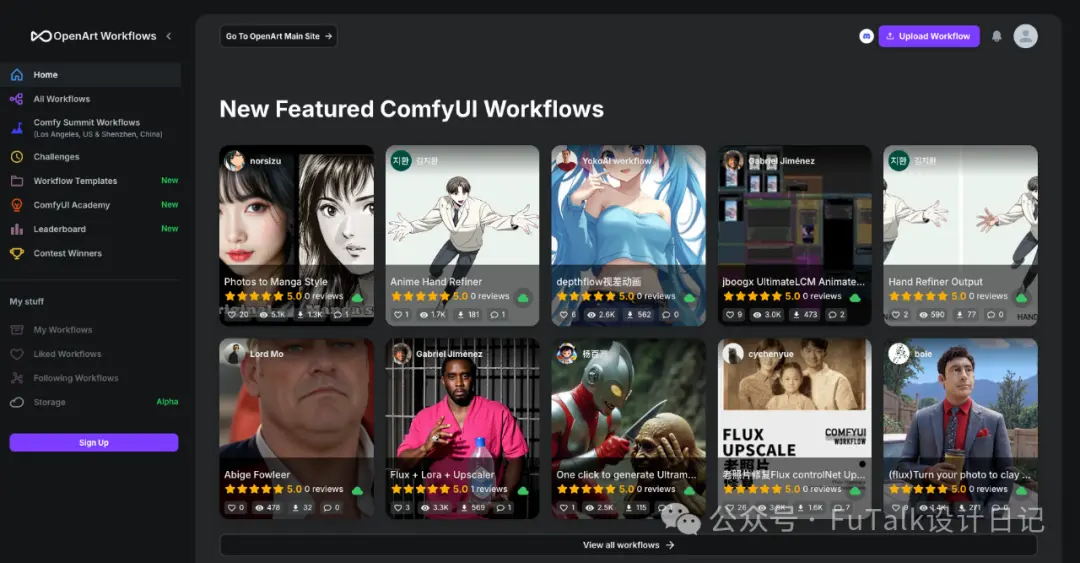Screen dimensions: 1080x563
Task: Click green cloud icon on Abige Fowleer card
Action: pos(357,490)
